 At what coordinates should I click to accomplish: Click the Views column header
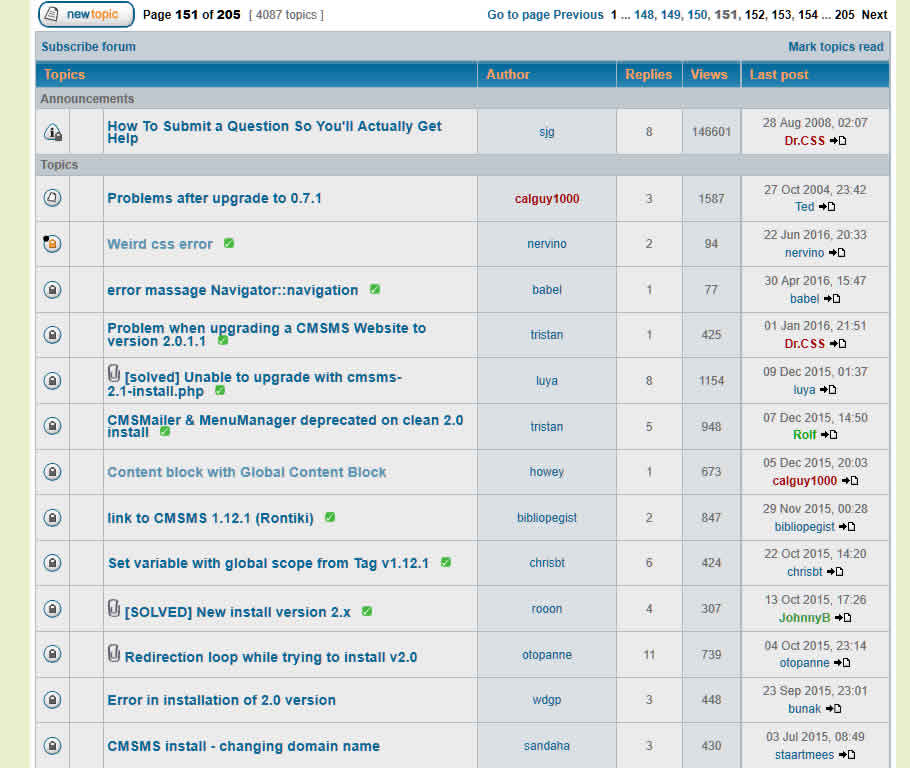click(x=709, y=75)
